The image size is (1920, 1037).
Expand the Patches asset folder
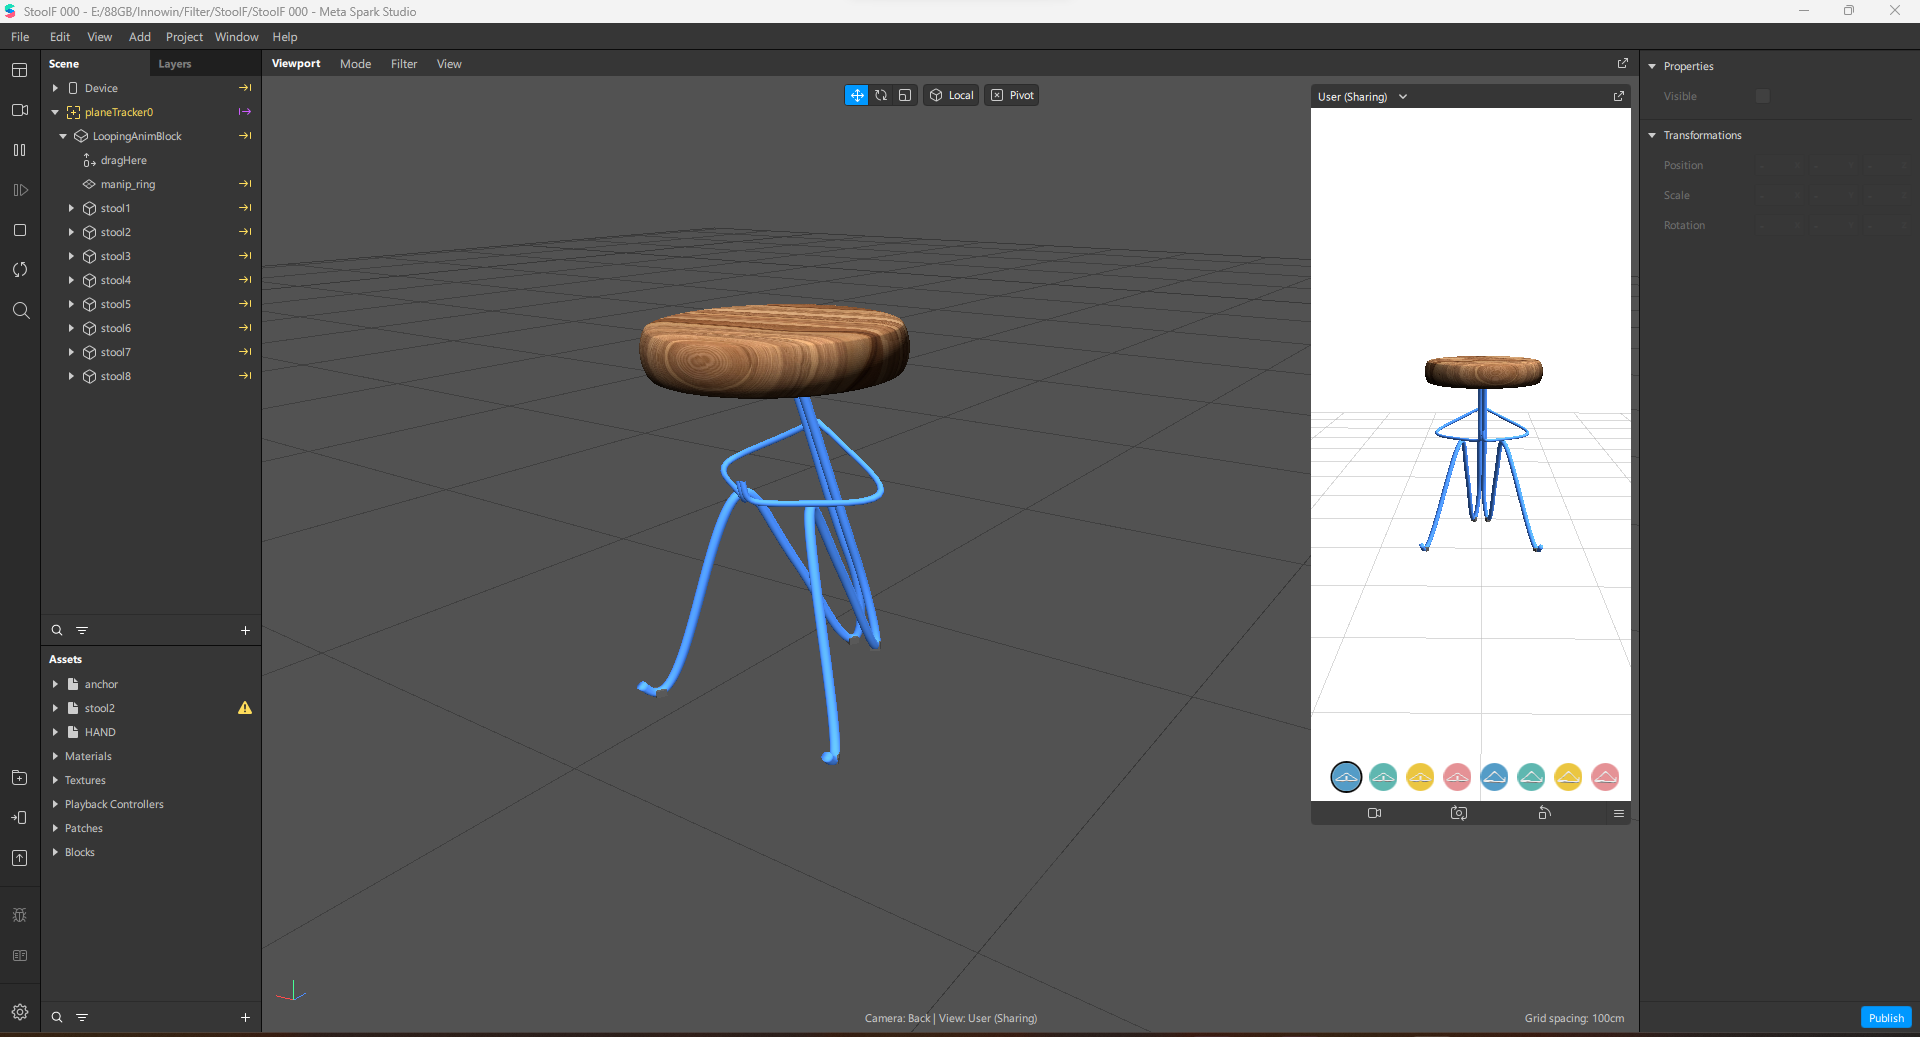click(x=55, y=828)
